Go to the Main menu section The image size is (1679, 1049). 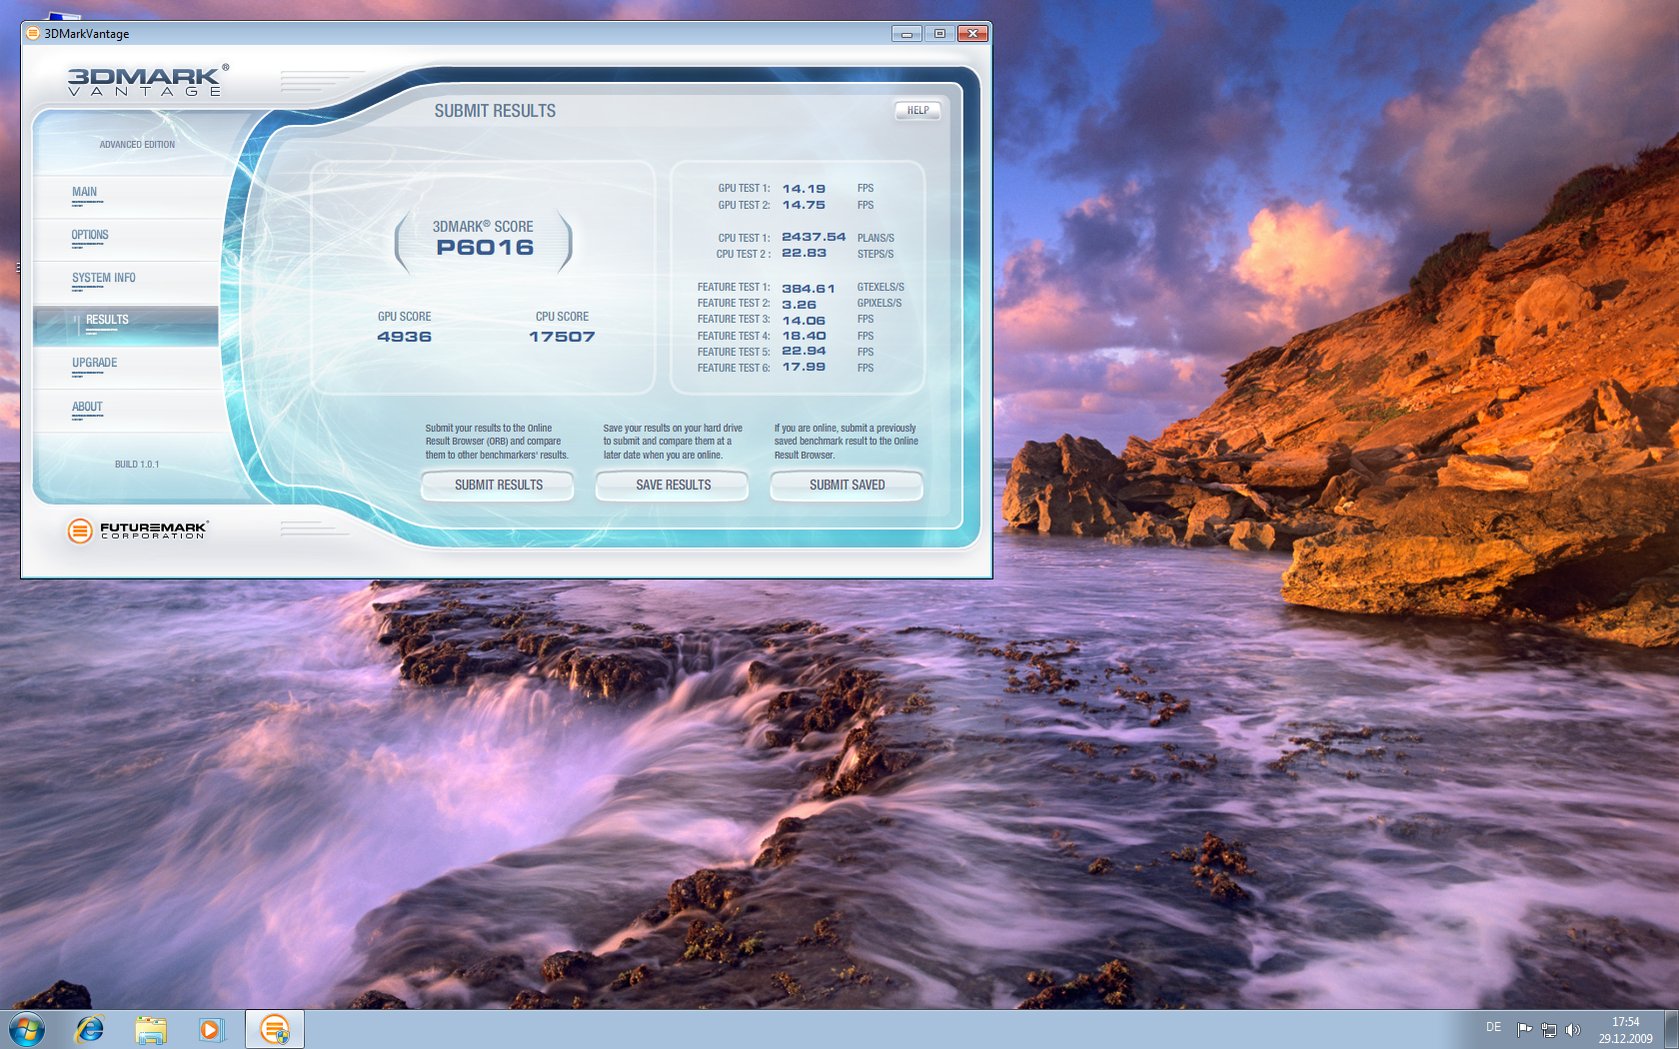tap(85, 192)
